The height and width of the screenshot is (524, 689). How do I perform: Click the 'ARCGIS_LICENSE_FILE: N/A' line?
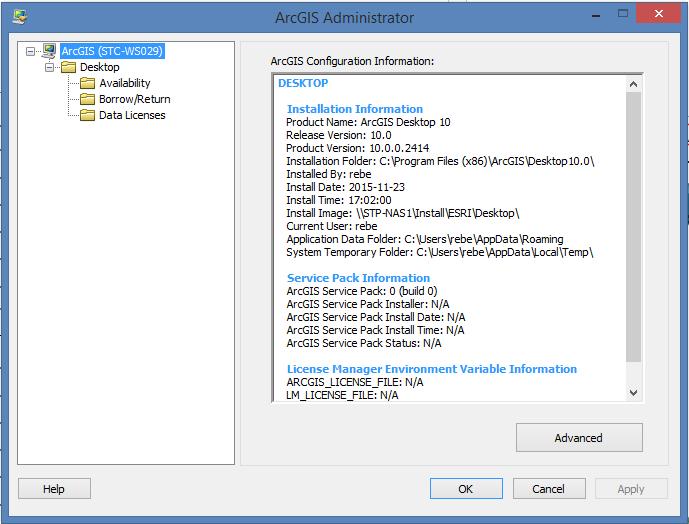click(355, 382)
